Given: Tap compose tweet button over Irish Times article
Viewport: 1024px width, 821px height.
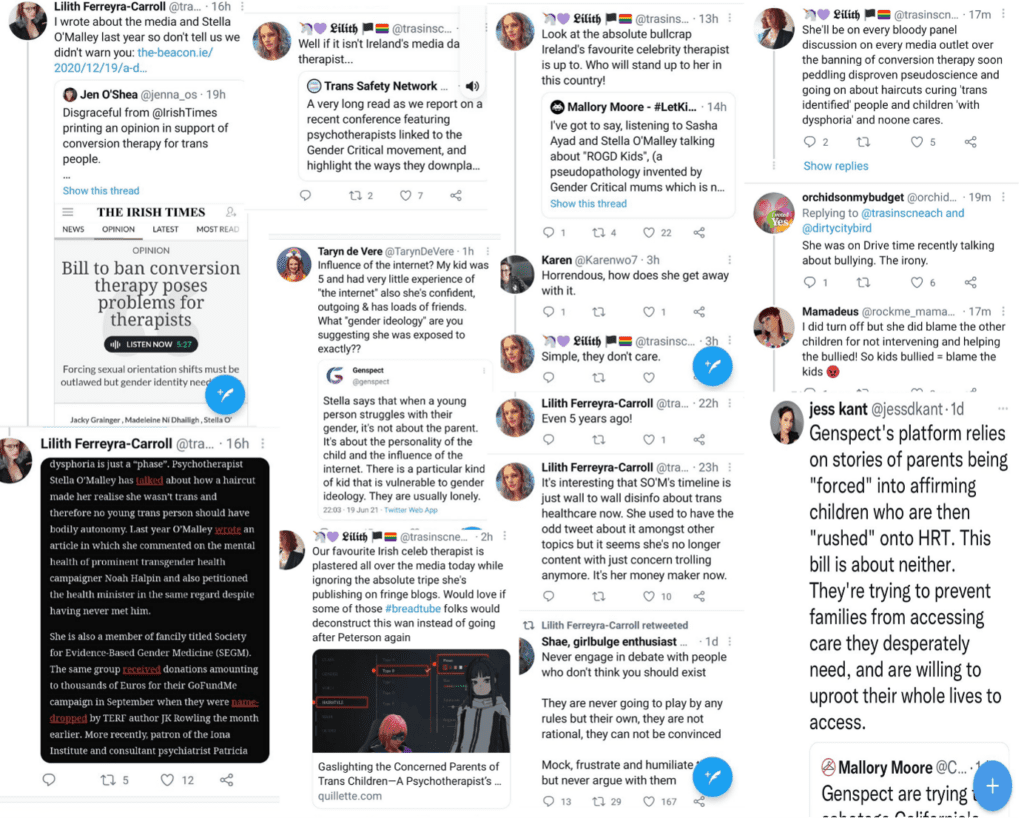Looking at the screenshot, I should coord(225,394).
